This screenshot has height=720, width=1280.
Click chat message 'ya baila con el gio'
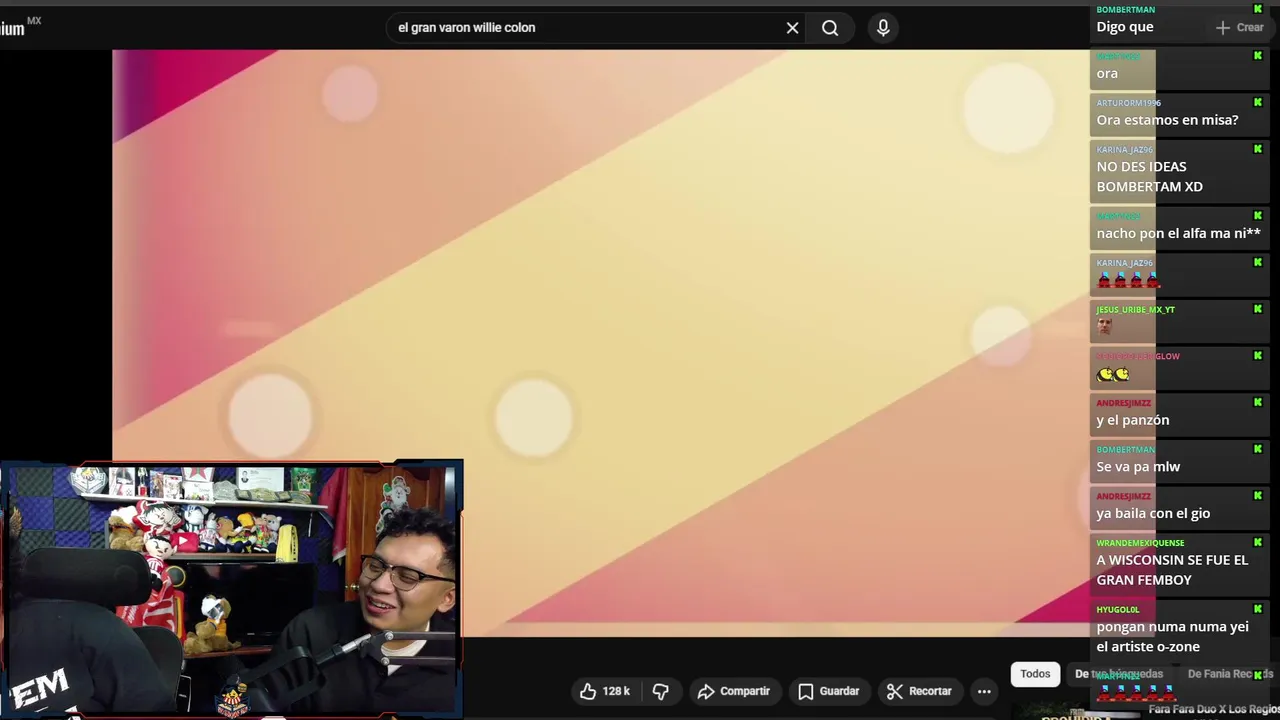1153,513
